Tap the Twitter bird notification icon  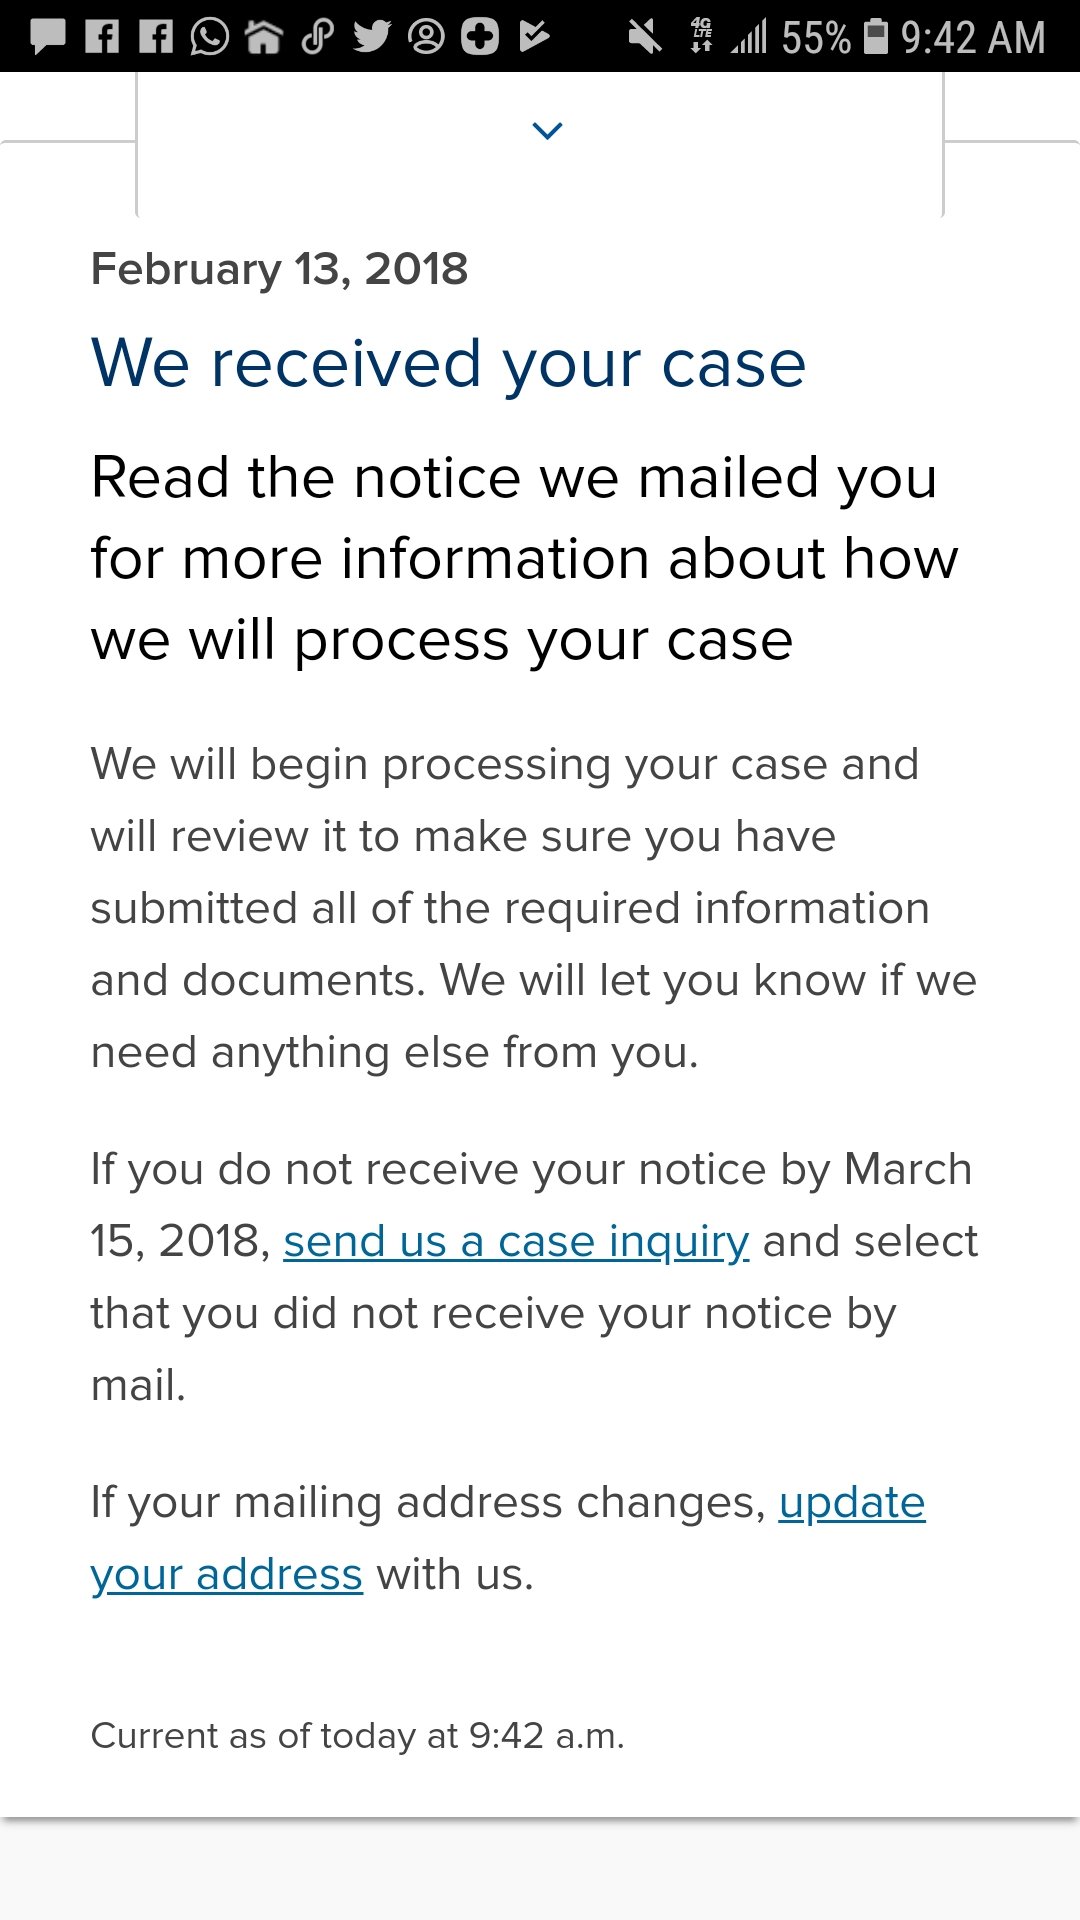(x=372, y=37)
